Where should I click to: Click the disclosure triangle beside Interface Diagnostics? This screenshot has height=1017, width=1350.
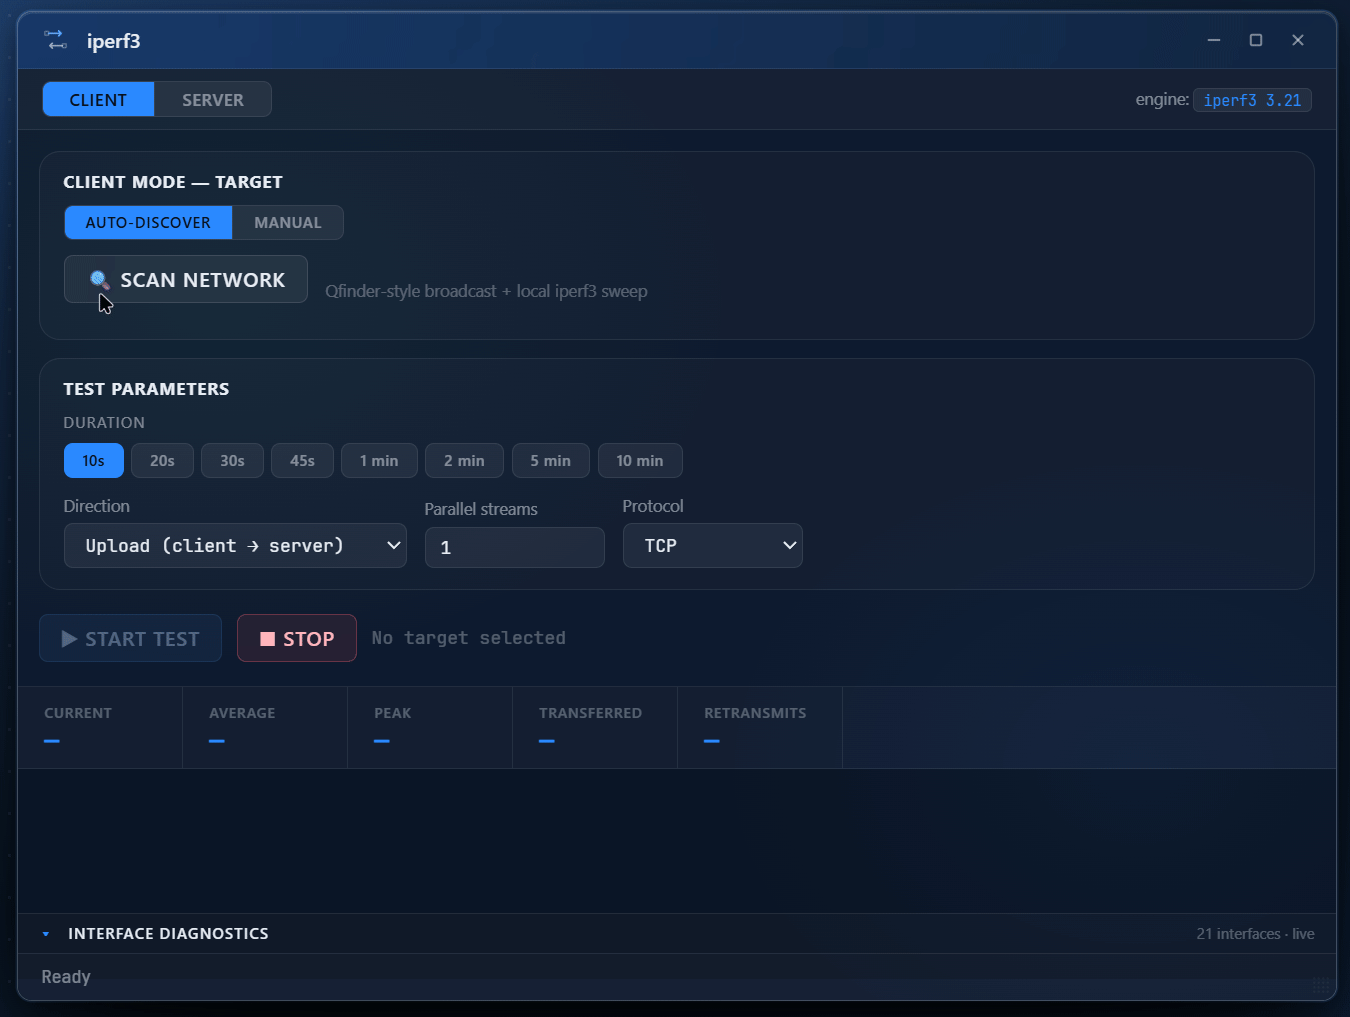click(x=45, y=934)
